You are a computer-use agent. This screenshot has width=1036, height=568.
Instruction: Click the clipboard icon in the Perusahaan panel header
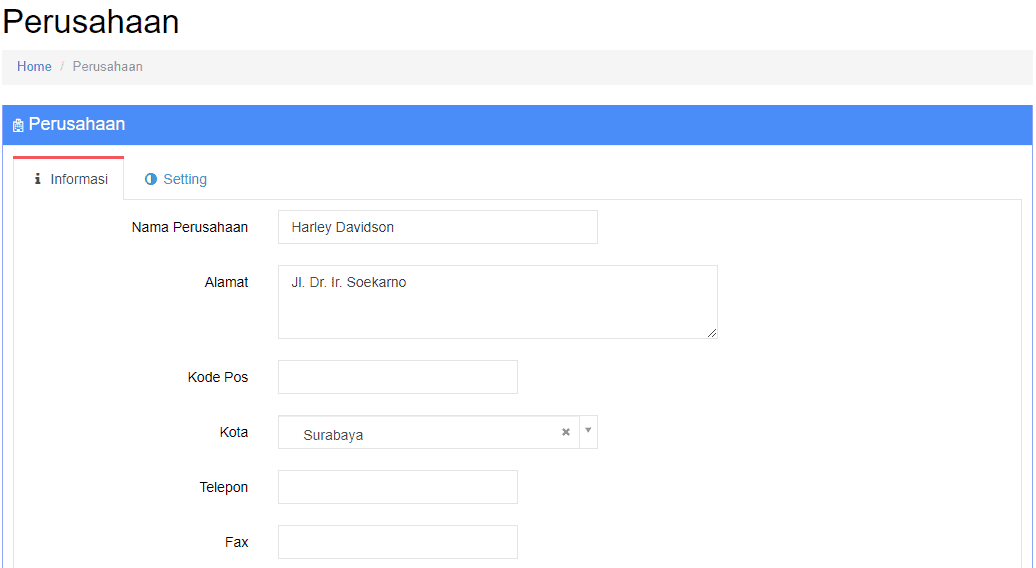point(18,125)
